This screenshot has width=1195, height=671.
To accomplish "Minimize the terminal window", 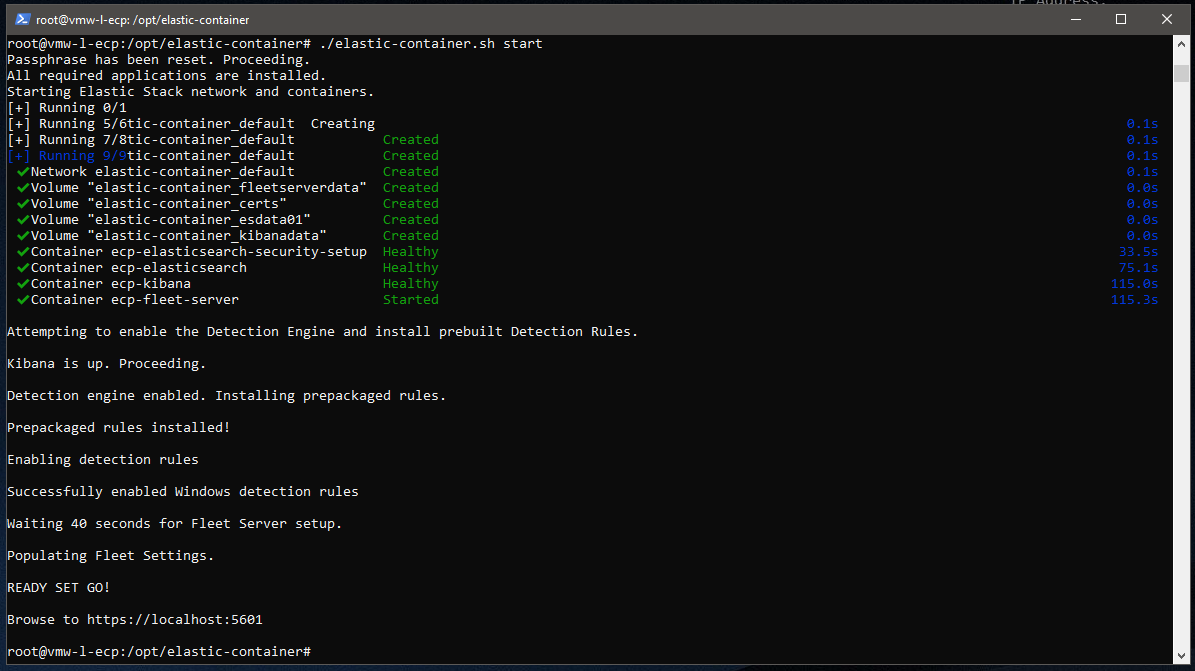I will pyautogui.click(x=1075, y=19).
